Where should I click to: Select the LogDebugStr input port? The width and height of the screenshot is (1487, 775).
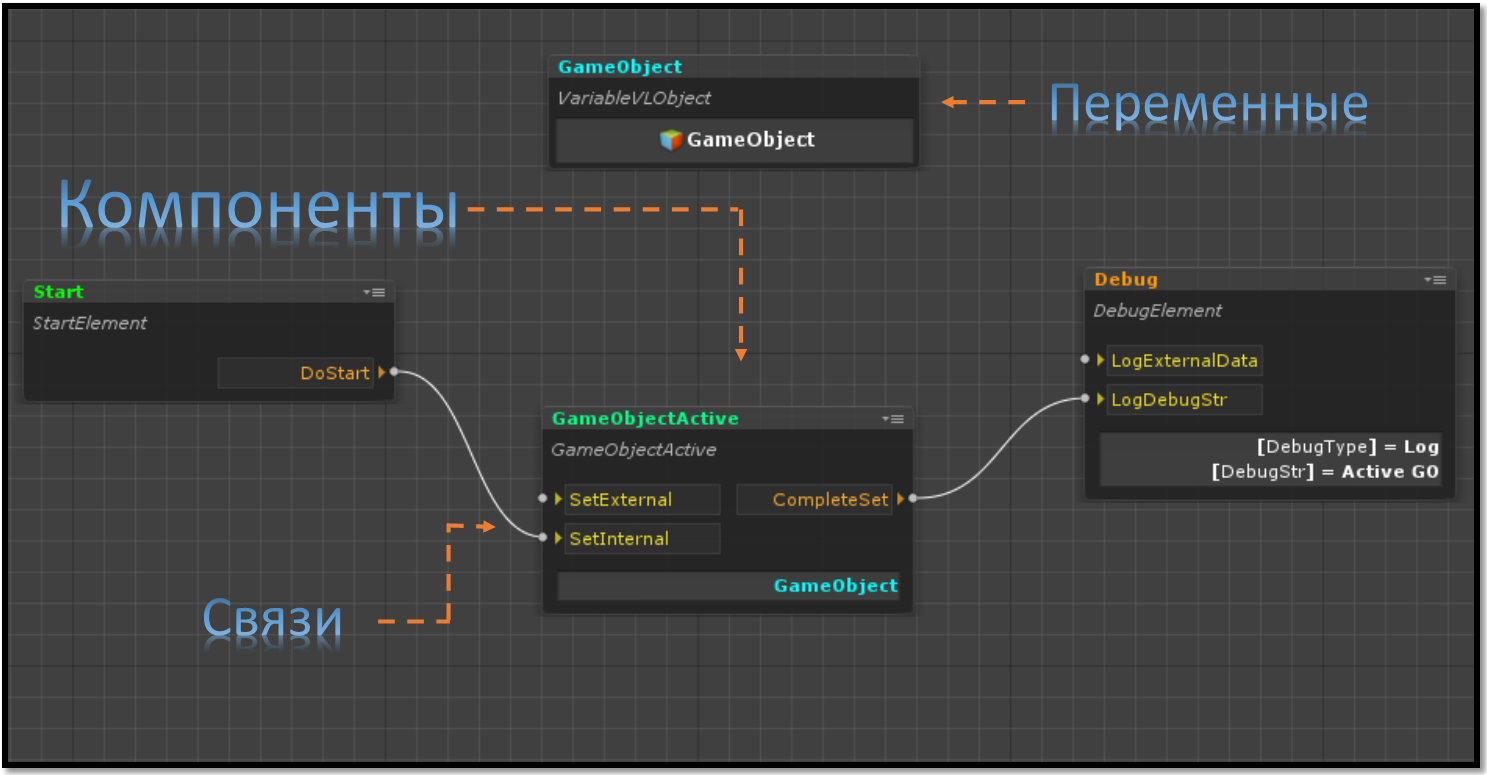[x=1185, y=400]
